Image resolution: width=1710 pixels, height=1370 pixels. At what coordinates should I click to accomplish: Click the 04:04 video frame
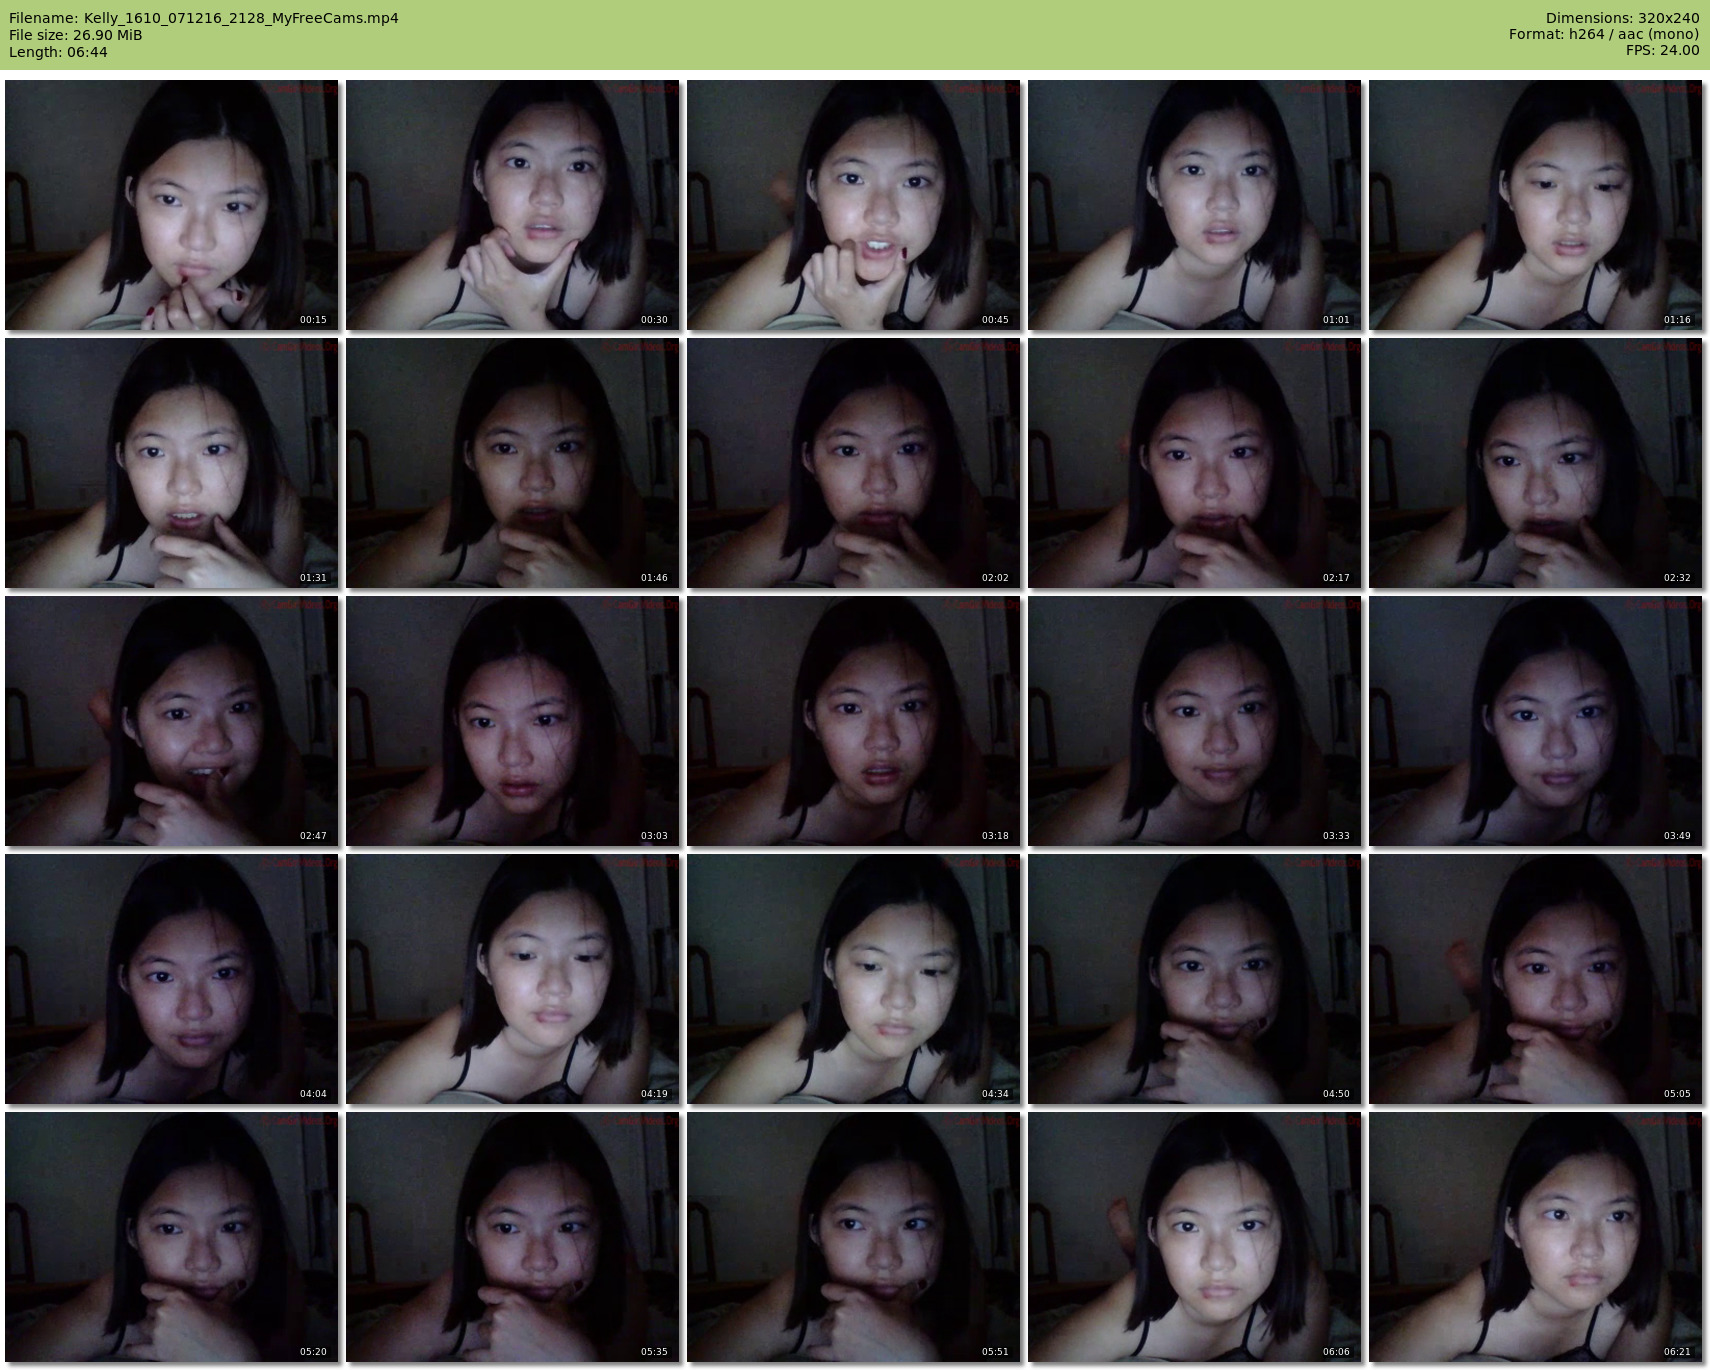click(171, 979)
